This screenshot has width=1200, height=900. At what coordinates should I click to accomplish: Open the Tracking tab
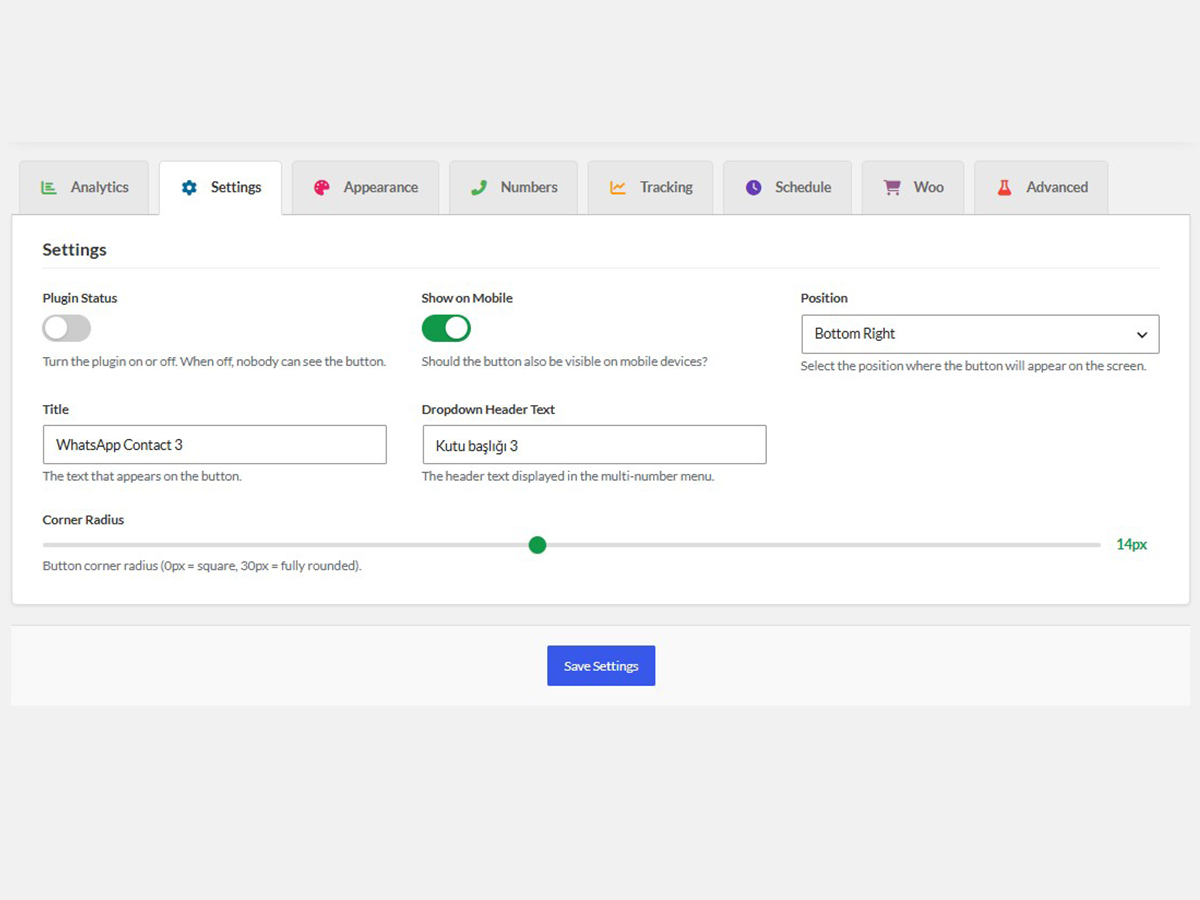650,187
